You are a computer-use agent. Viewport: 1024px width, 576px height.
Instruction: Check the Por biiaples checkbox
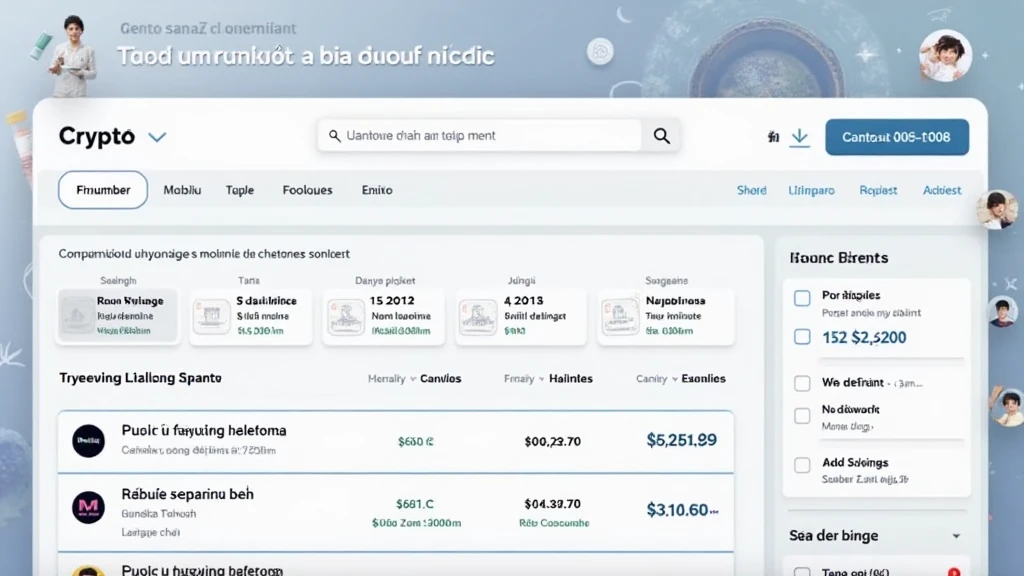[802, 298]
